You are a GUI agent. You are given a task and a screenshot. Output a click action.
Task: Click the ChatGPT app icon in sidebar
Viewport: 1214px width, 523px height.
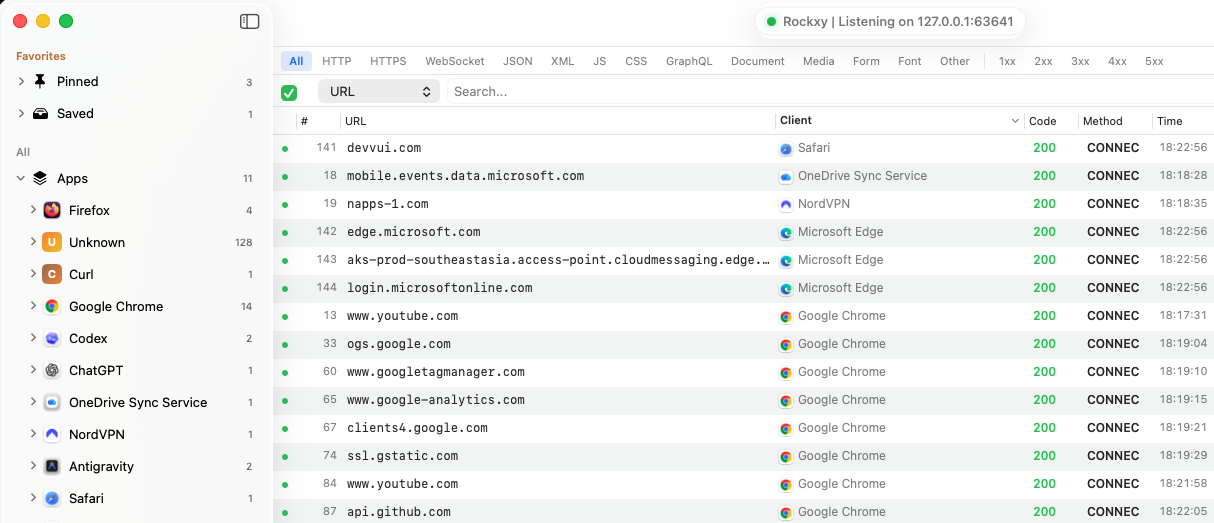[x=52, y=370]
